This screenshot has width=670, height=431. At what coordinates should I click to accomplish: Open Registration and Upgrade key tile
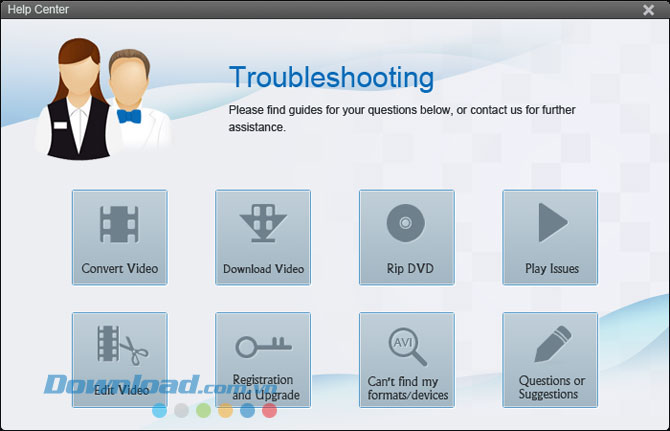(263, 360)
